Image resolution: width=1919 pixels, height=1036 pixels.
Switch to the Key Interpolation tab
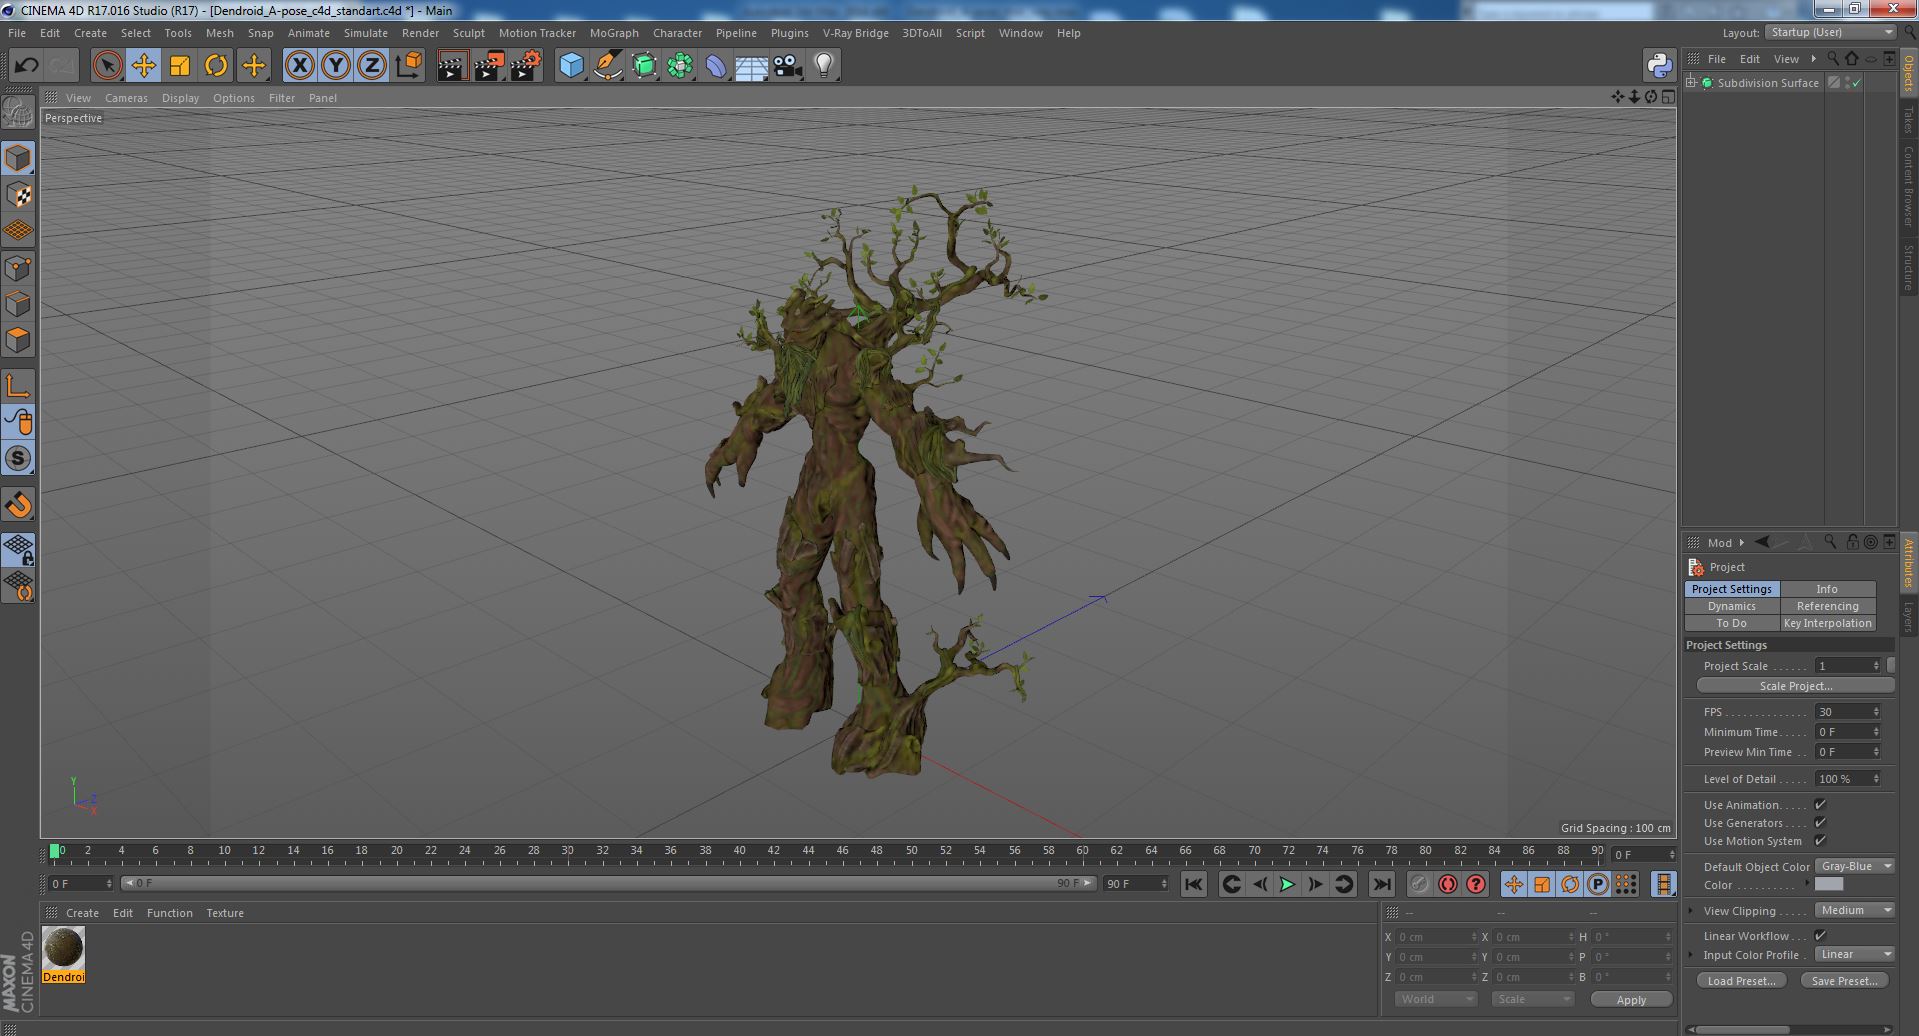1827,623
